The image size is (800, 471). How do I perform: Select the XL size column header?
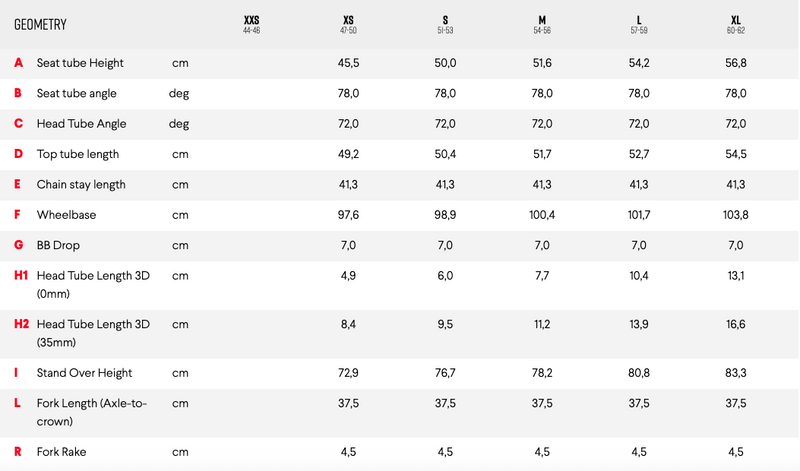(736, 24)
